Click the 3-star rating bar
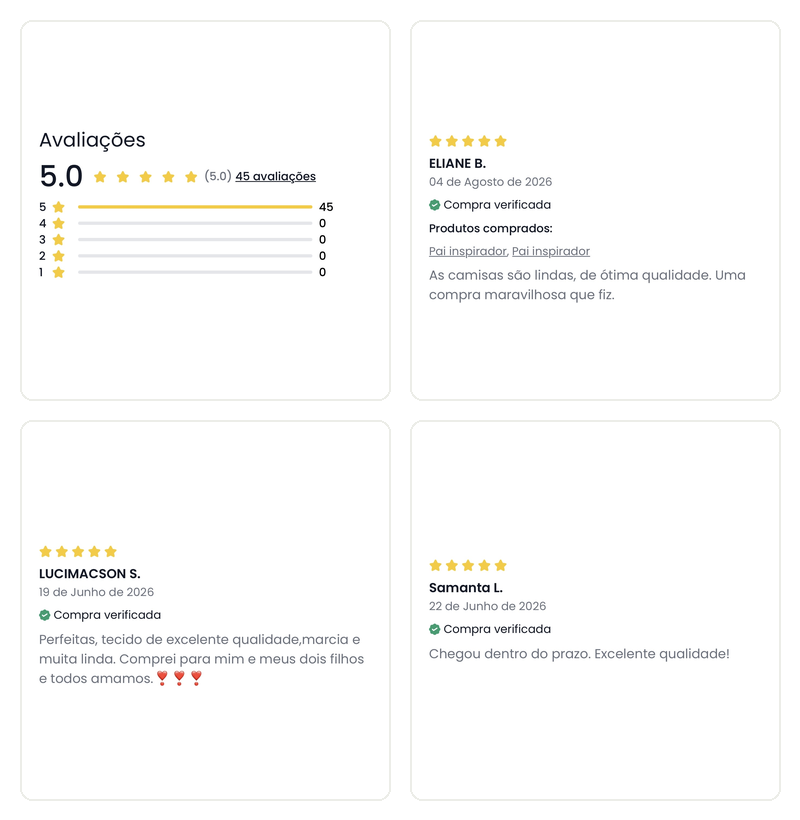 [x=195, y=240]
